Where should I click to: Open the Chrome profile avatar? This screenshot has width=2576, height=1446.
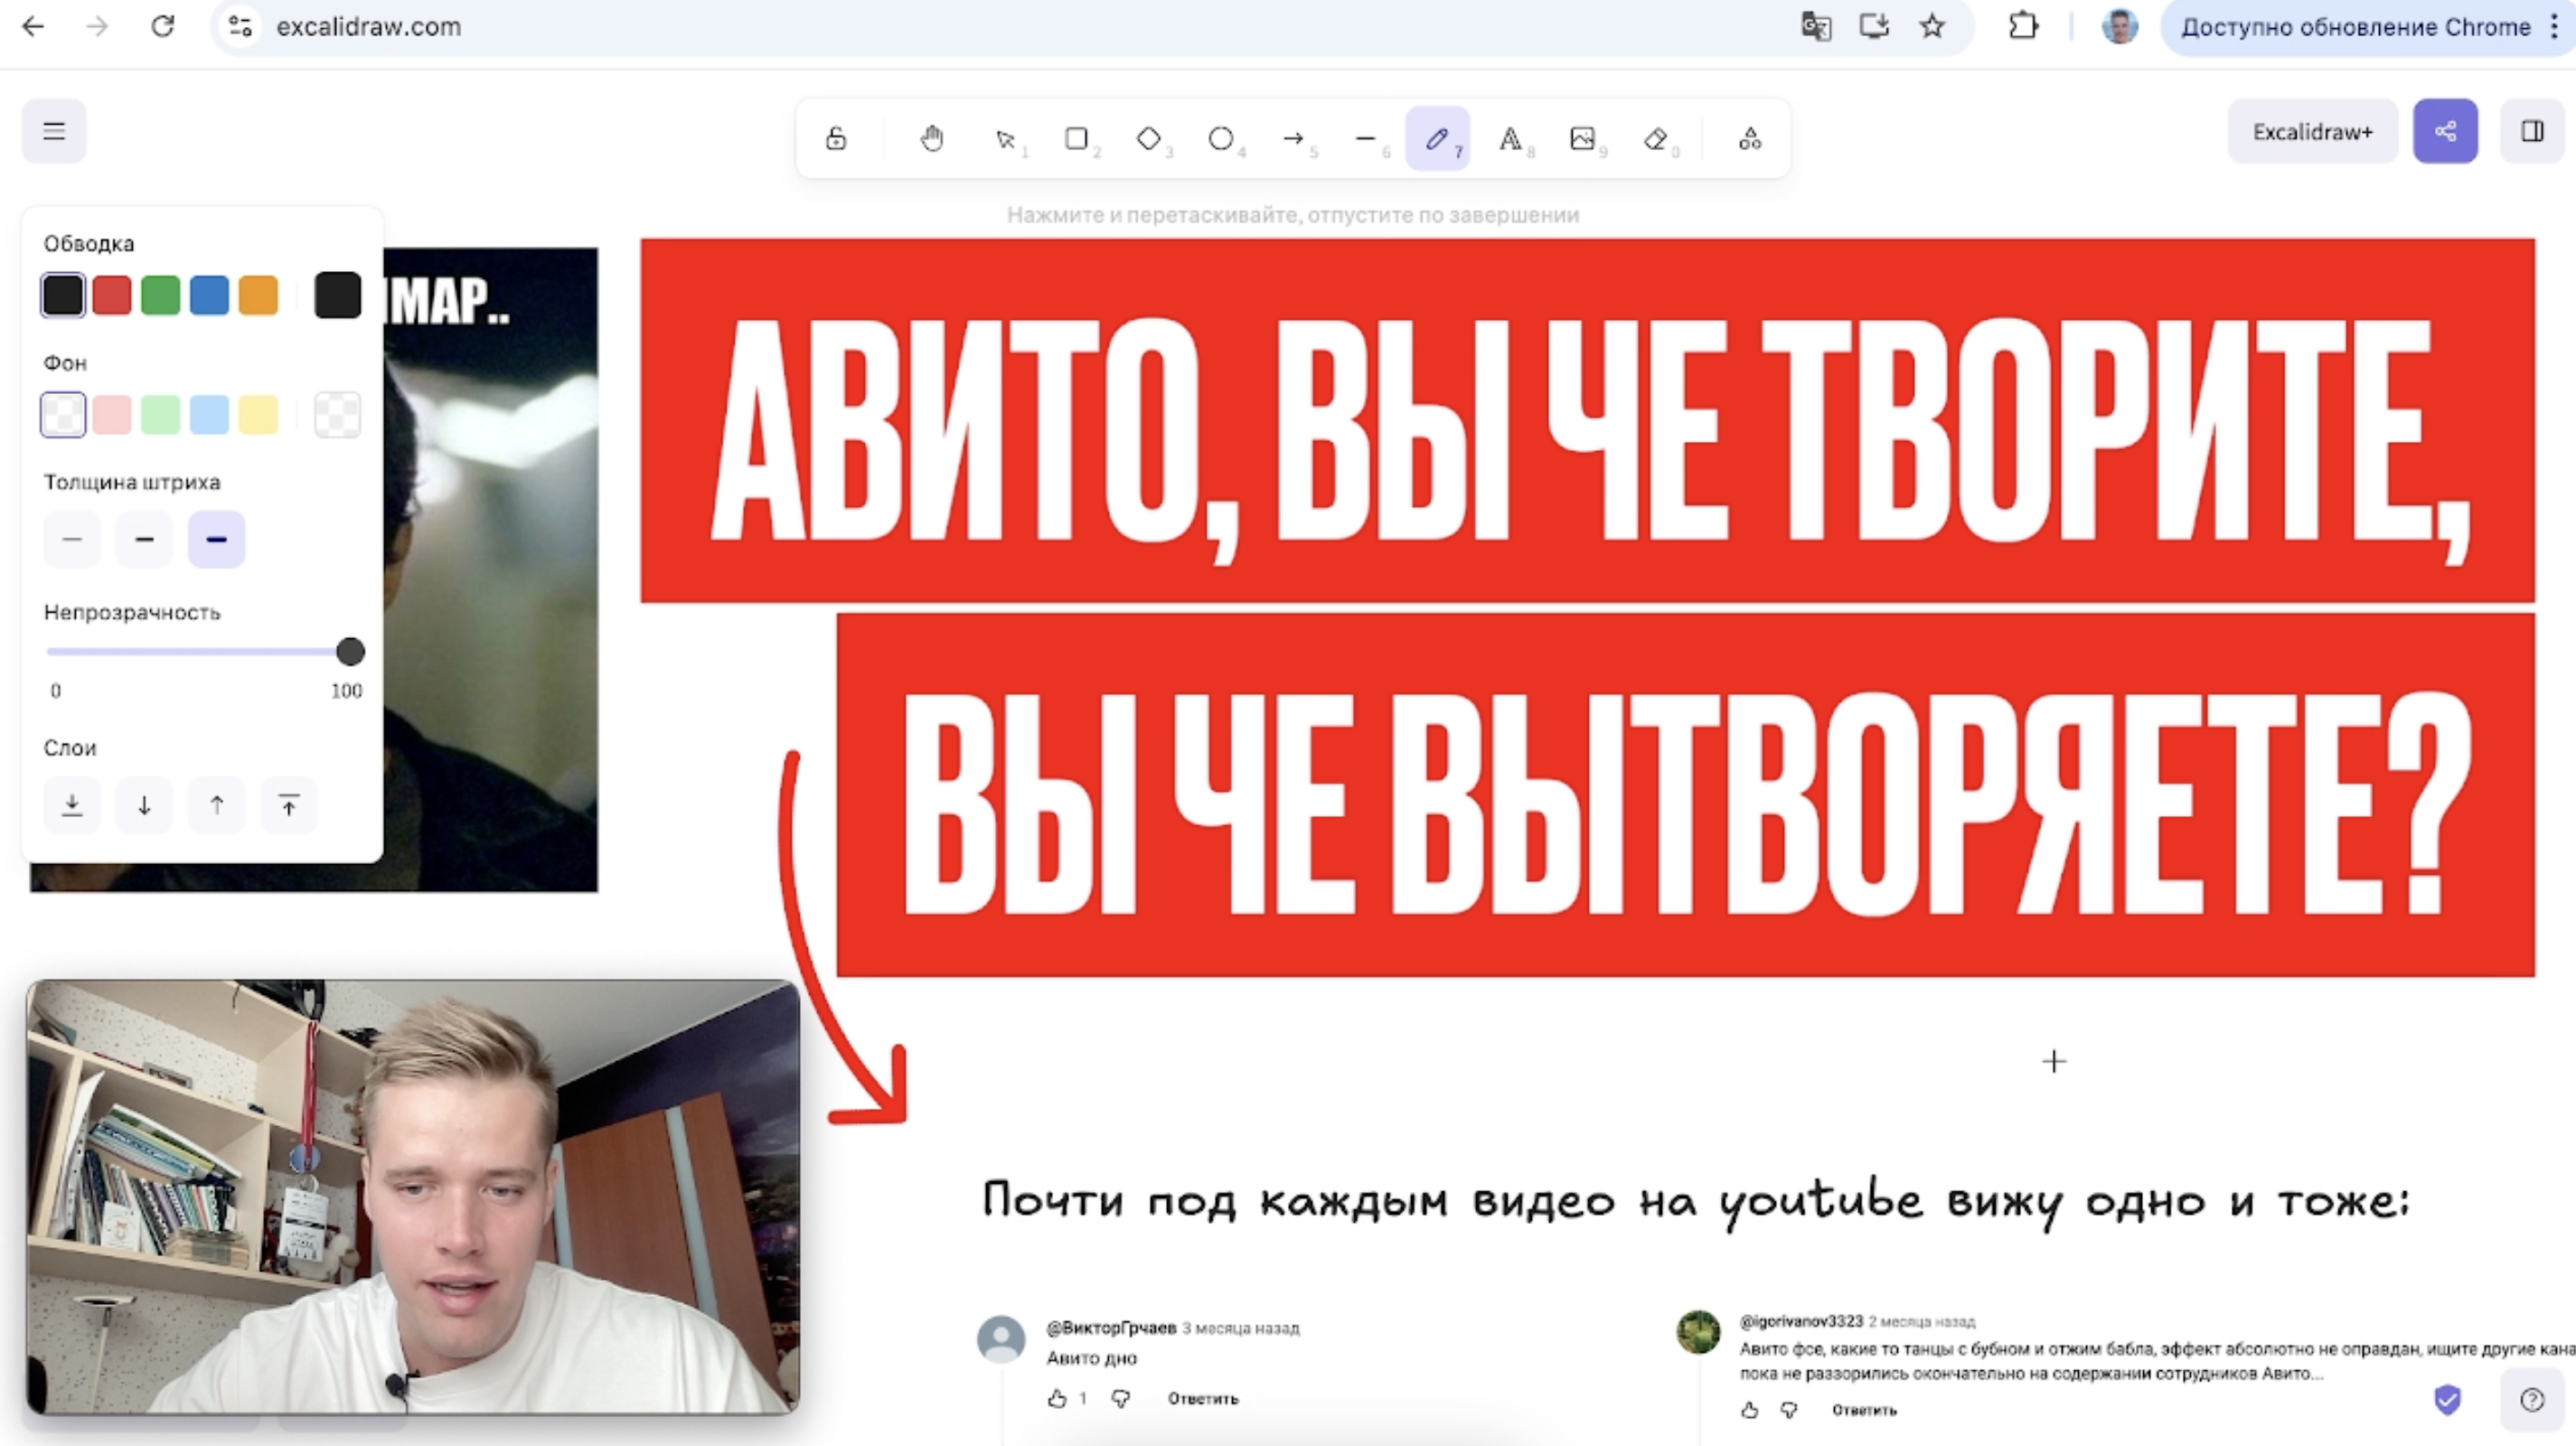point(2119,27)
